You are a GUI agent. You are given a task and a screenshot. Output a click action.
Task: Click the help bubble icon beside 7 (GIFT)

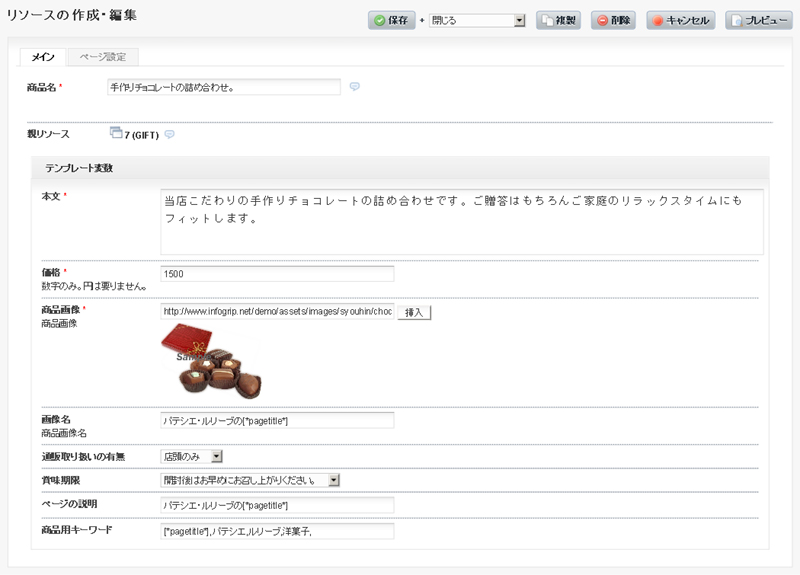pyautogui.click(x=169, y=134)
